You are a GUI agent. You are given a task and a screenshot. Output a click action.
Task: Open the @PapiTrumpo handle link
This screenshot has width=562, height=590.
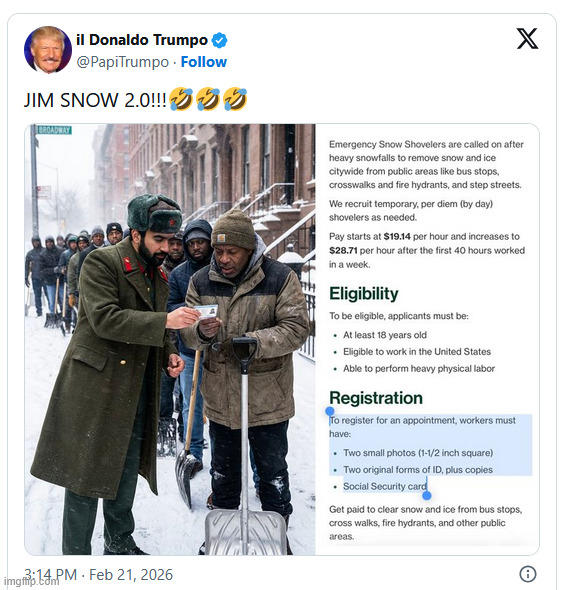tap(123, 62)
